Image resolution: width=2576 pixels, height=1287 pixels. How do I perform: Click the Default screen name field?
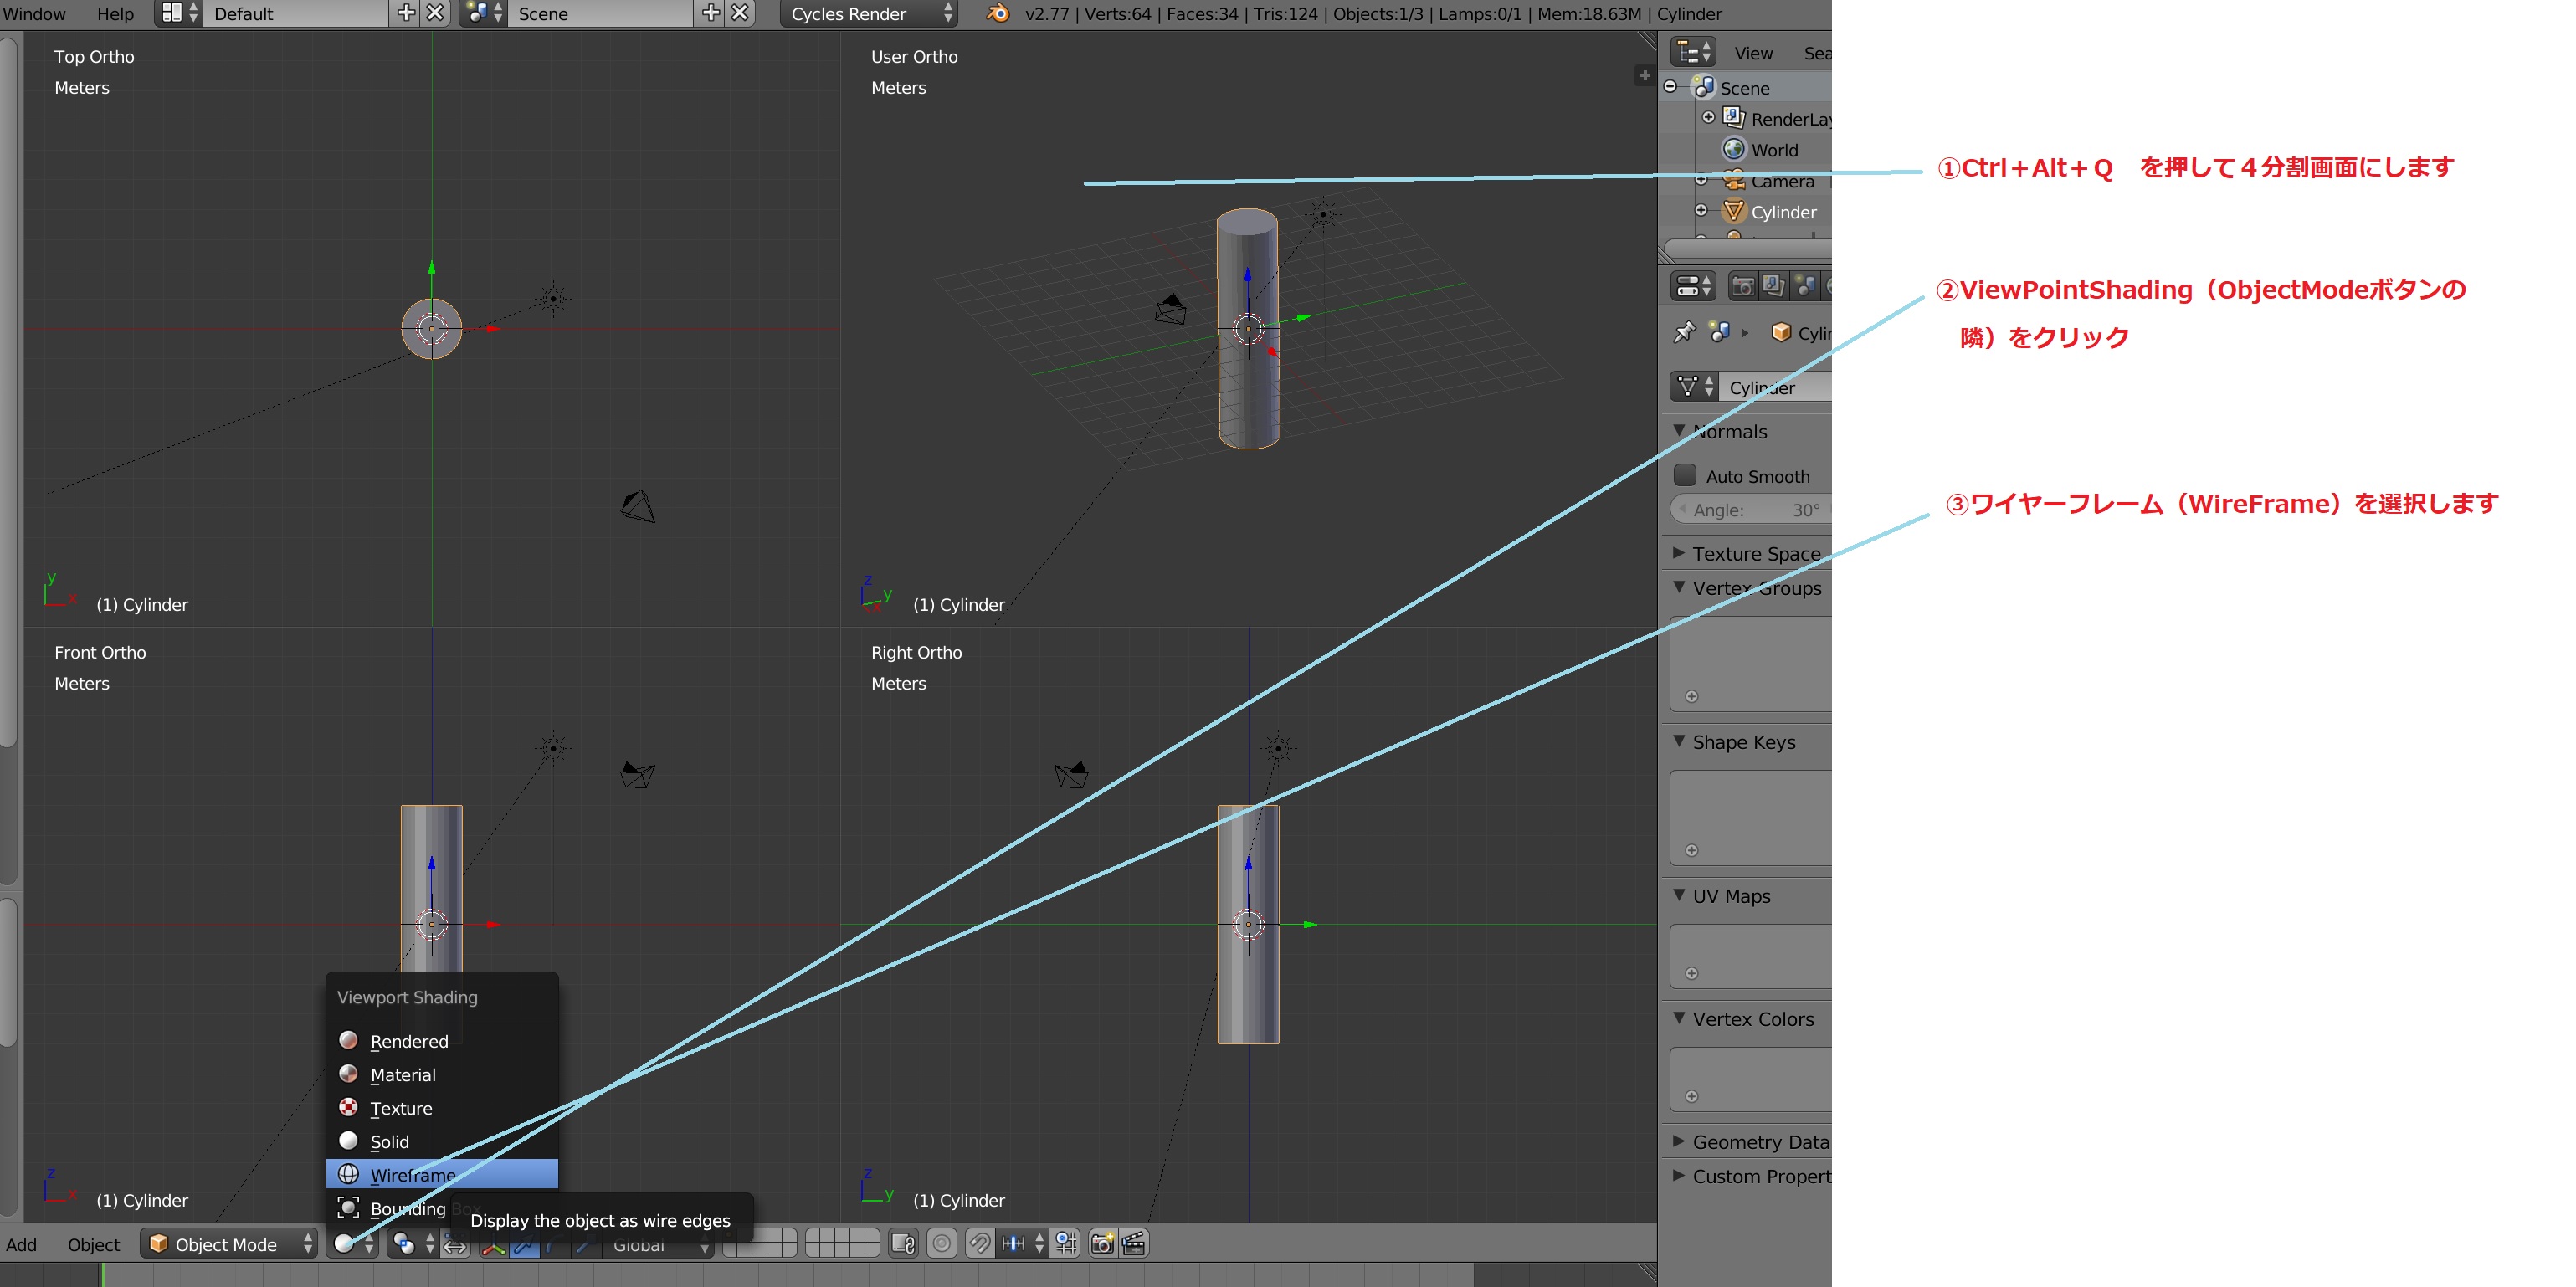tap(296, 13)
